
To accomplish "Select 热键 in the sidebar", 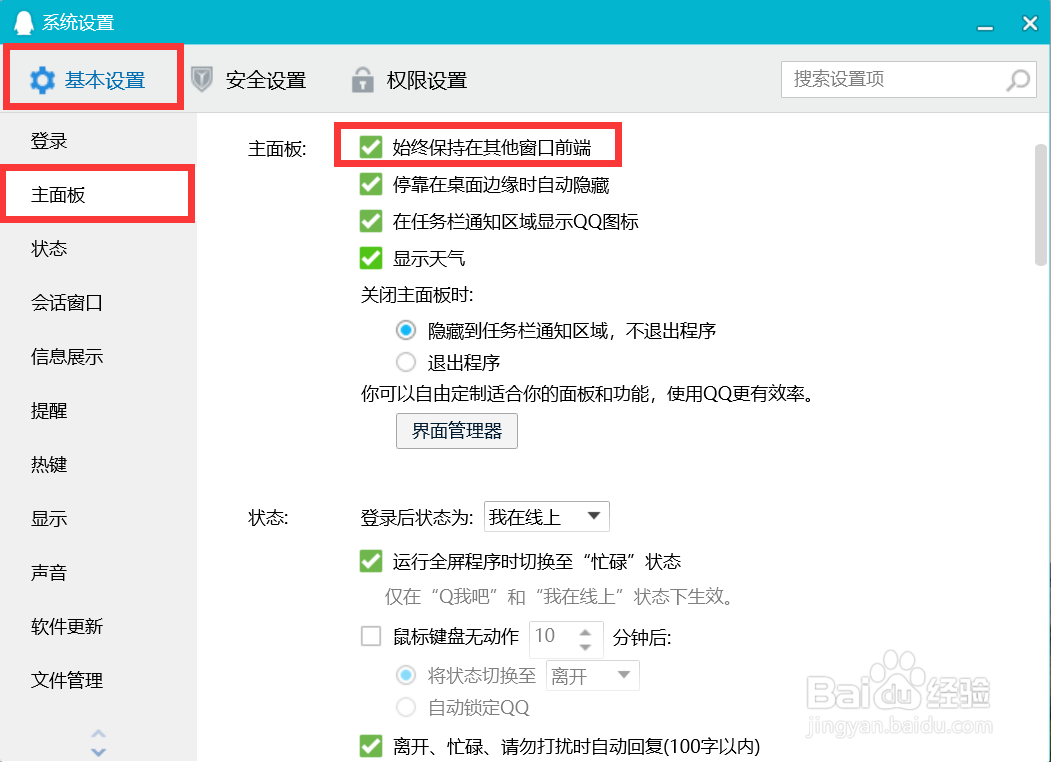I will pyautogui.click(x=99, y=464).
